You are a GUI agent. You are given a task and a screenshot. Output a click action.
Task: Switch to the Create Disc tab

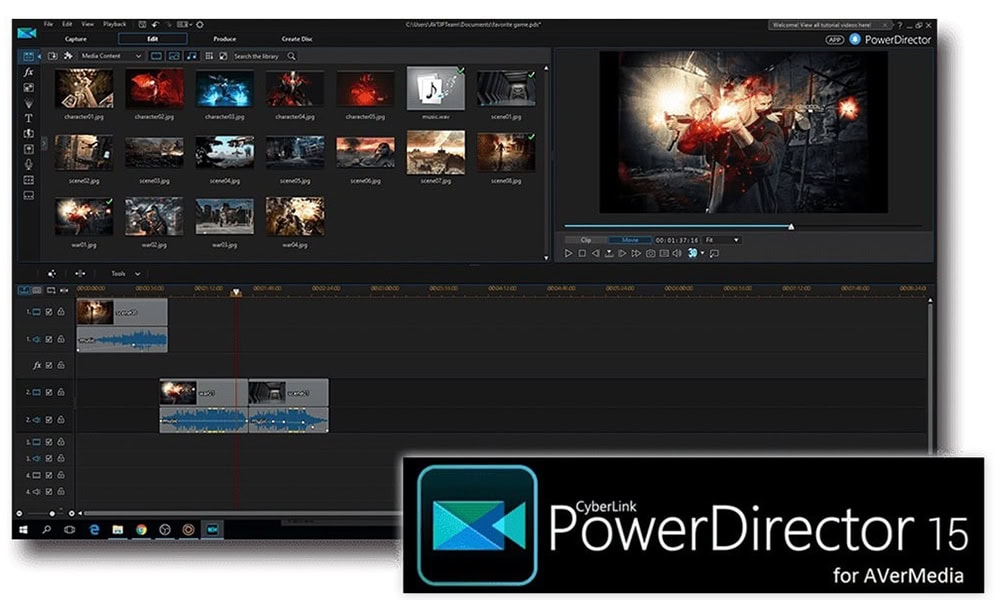coord(297,39)
